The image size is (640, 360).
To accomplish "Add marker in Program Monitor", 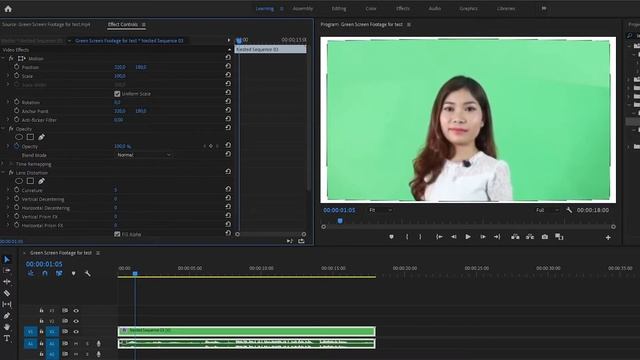I will click(391, 237).
